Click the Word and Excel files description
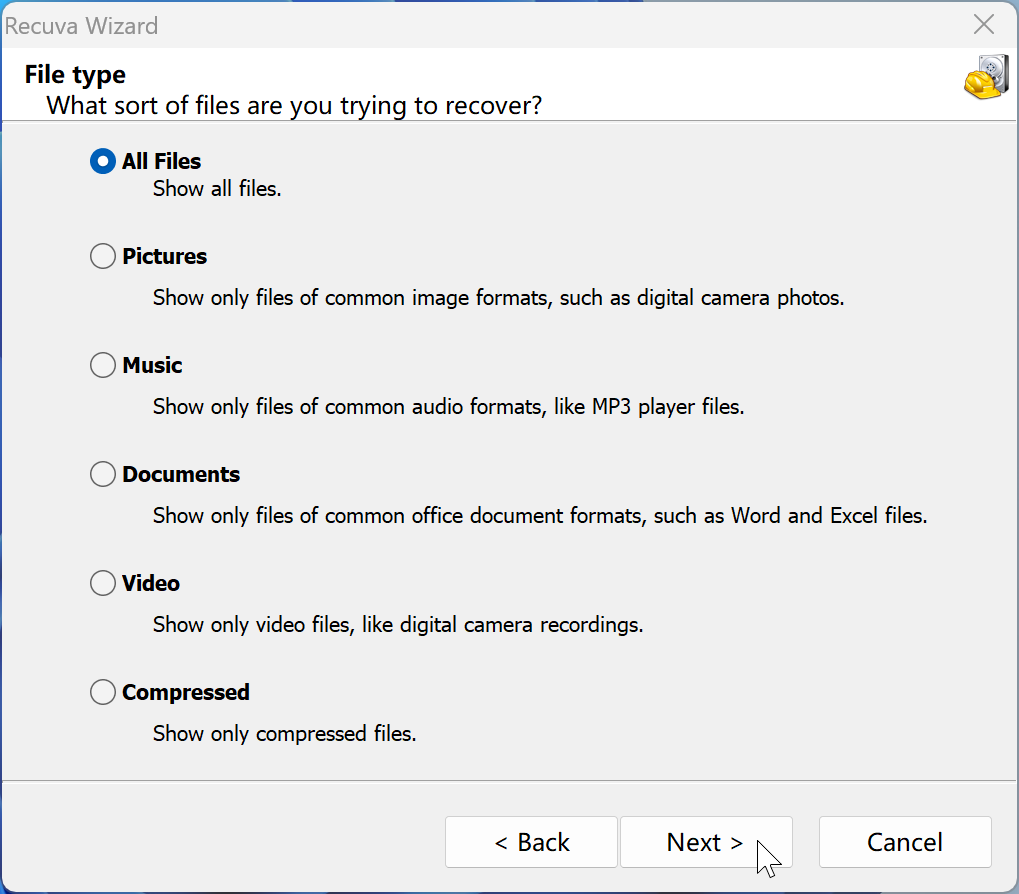This screenshot has width=1019, height=894. [540, 516]
